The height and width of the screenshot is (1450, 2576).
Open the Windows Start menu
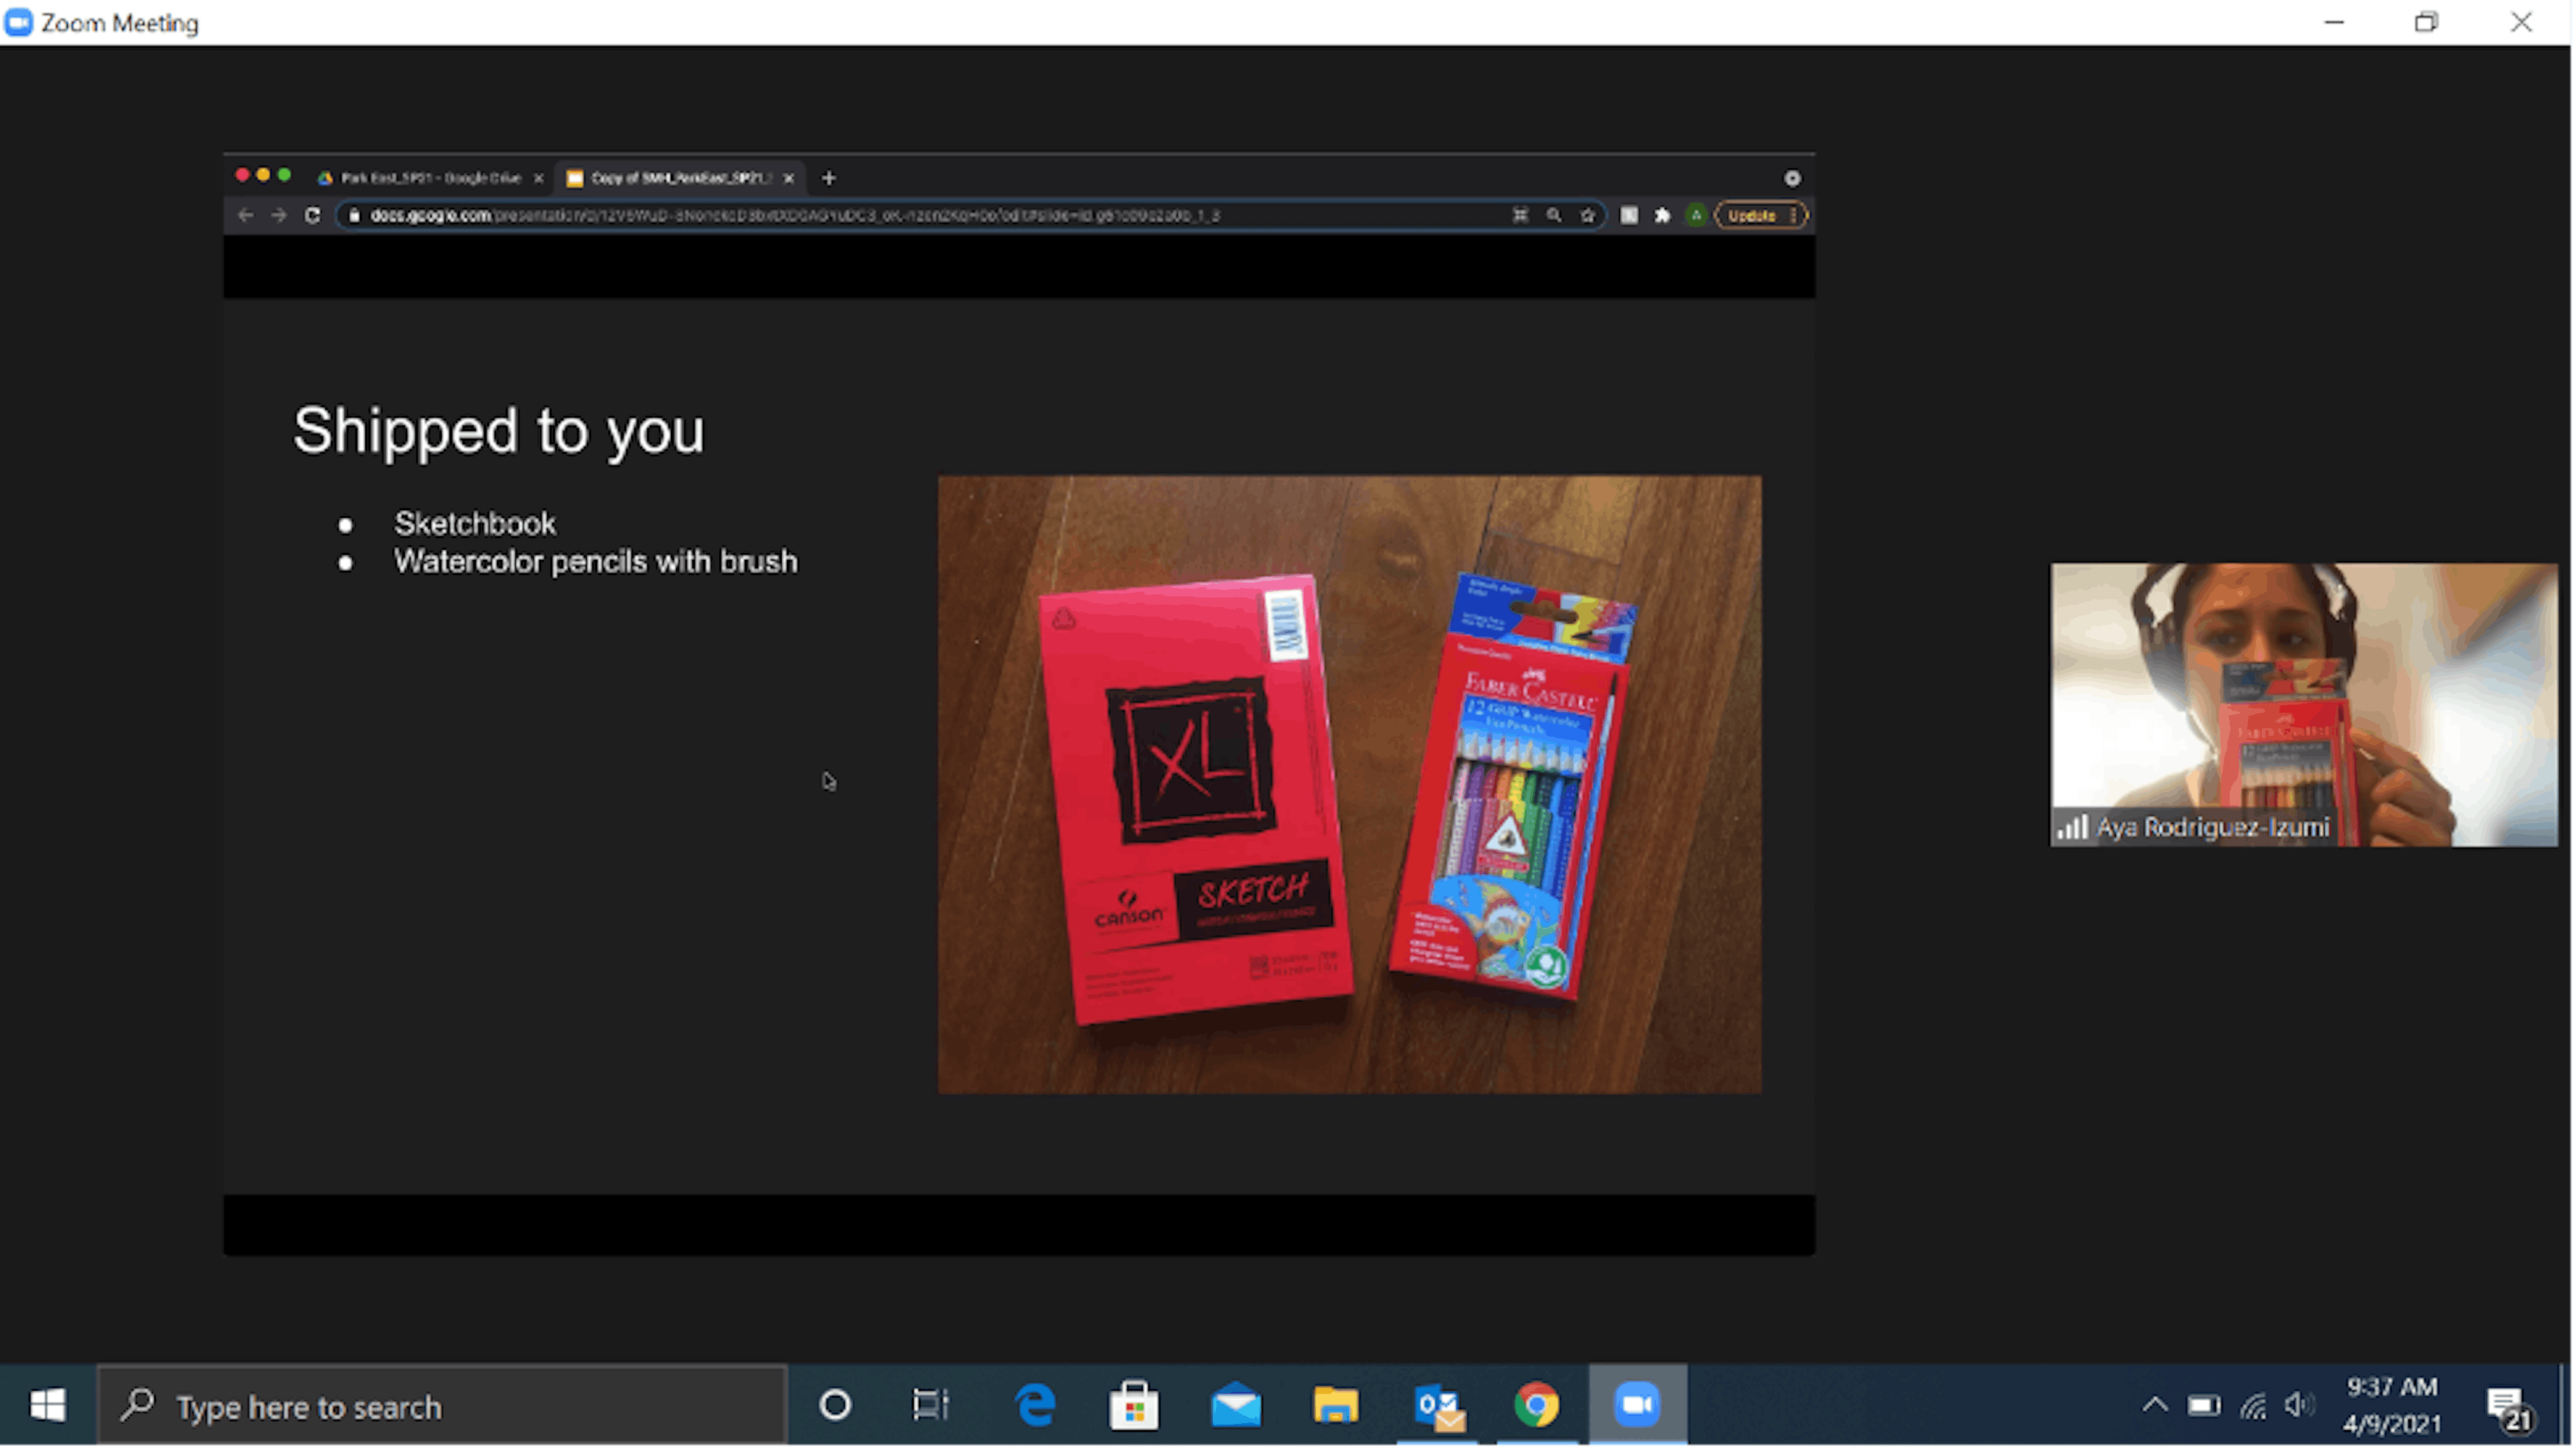pos(48,1405)
